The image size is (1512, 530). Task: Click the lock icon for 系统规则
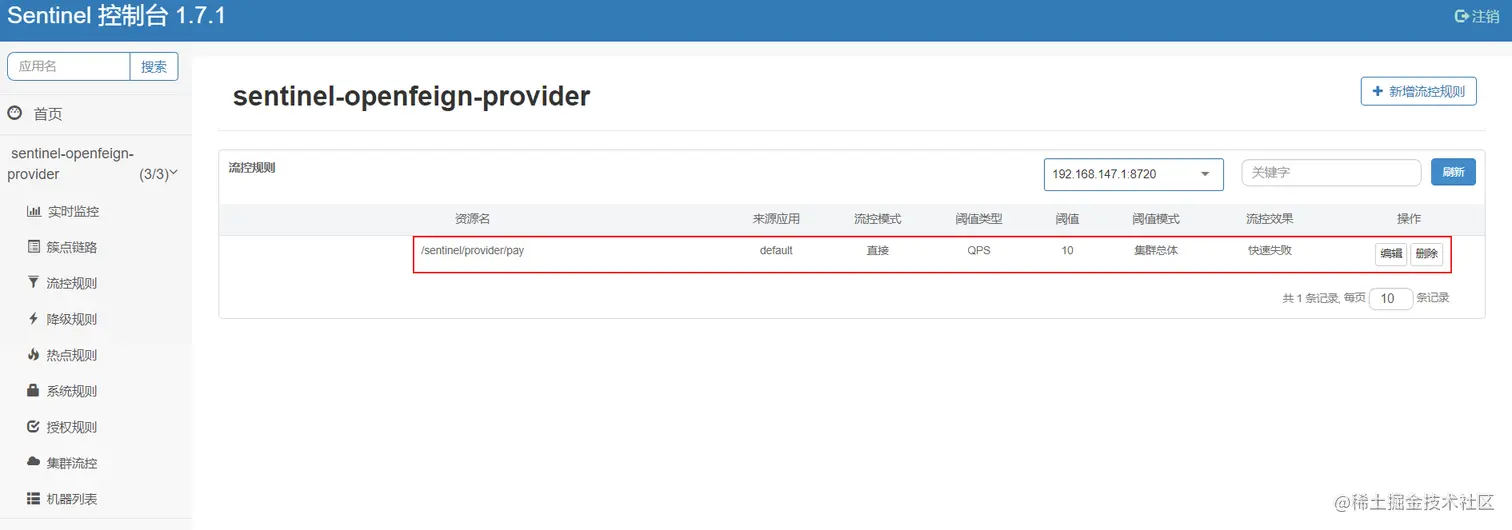[33, 391]
